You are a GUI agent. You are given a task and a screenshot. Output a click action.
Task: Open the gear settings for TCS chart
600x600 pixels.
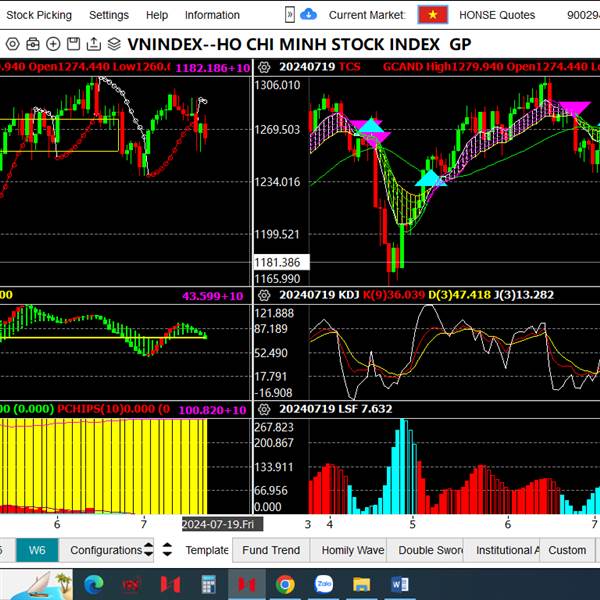click(x=265, y=66)
